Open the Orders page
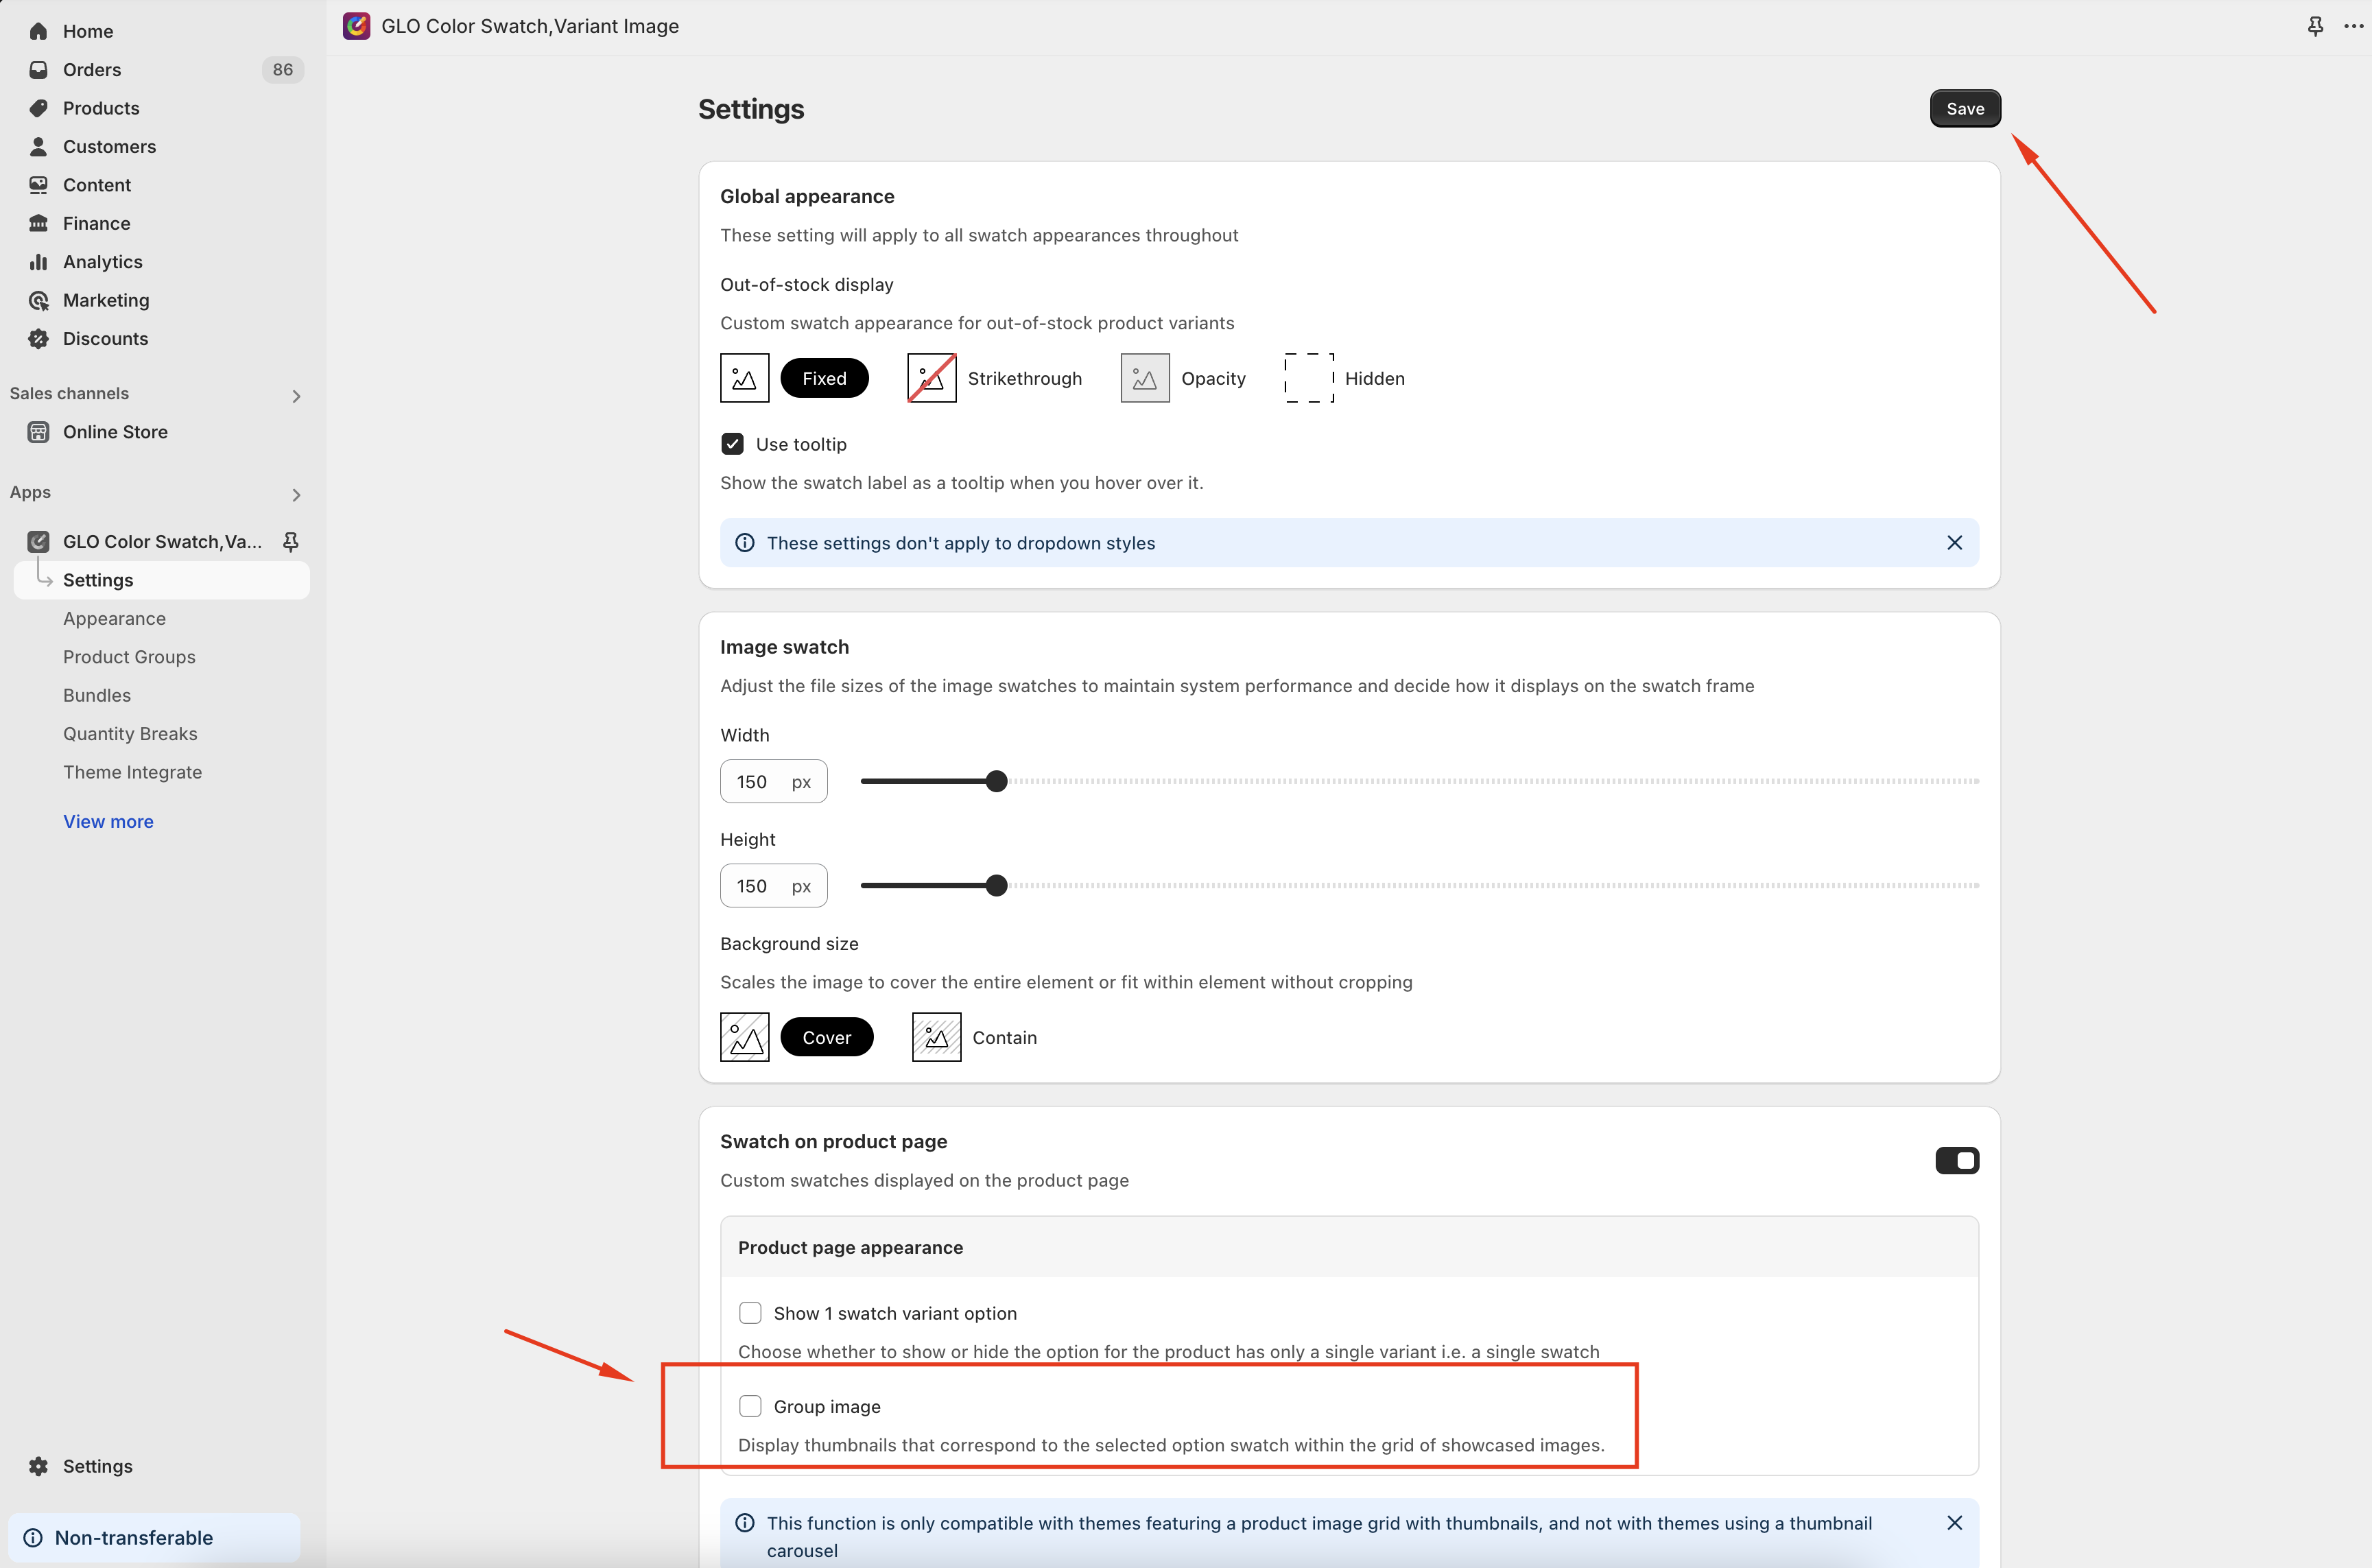 [x=92, y=70]
